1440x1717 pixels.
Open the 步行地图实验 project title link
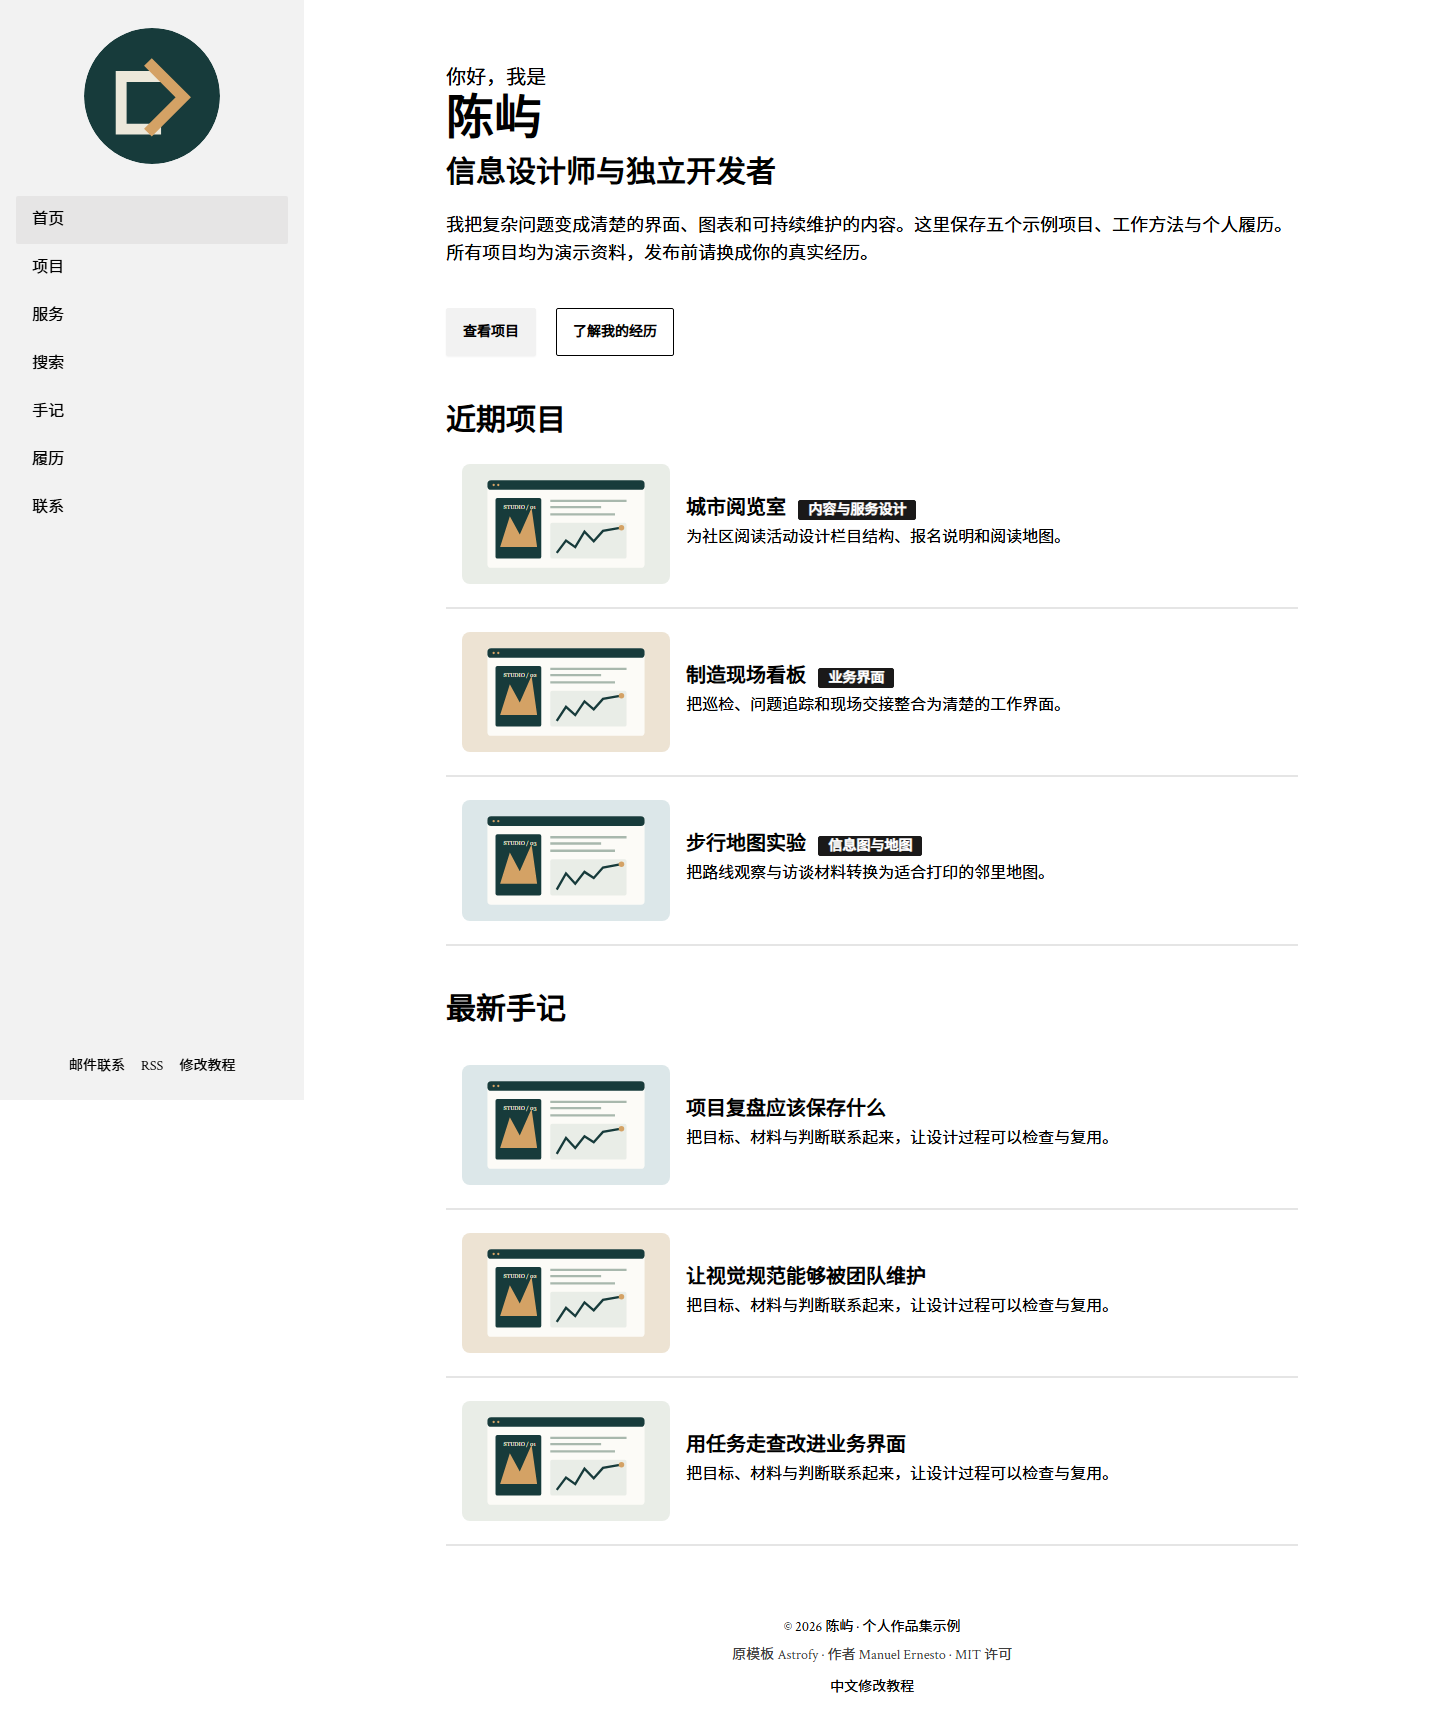(x=746, y=844)
